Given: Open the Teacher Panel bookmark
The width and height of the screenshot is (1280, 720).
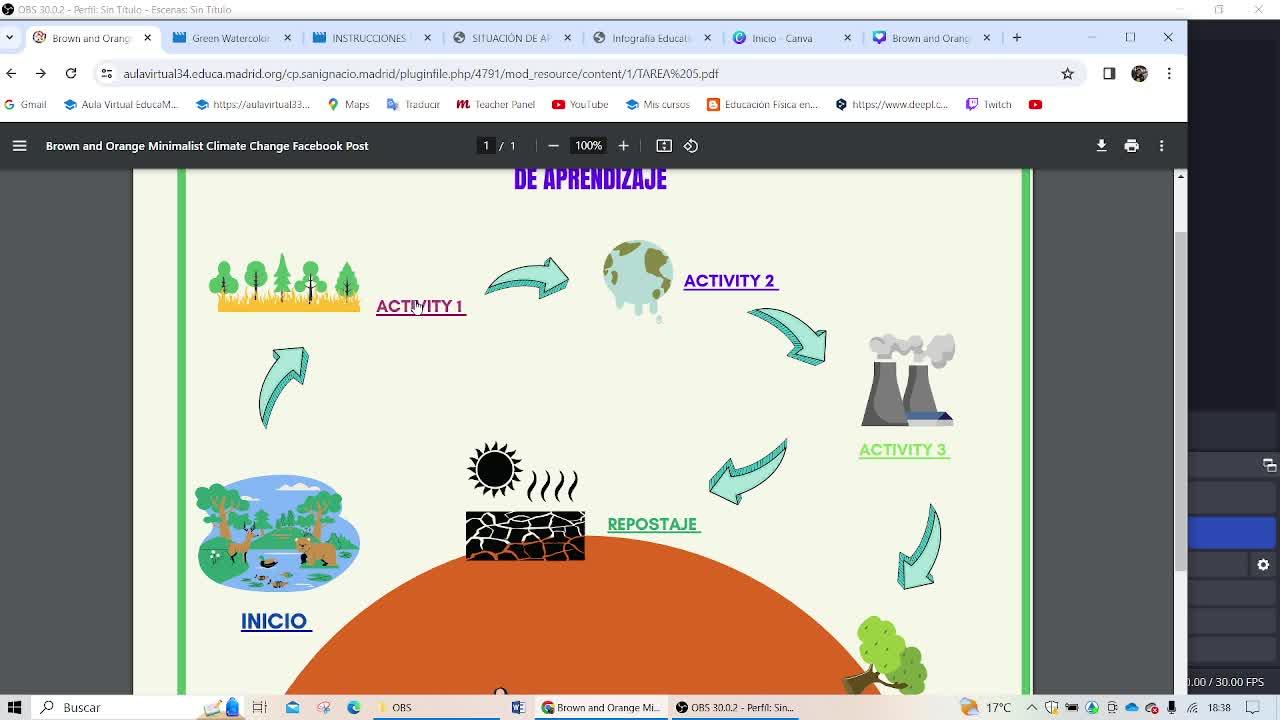Looking at the screenshot, I should pyautogui.click(x=496, y=104).
